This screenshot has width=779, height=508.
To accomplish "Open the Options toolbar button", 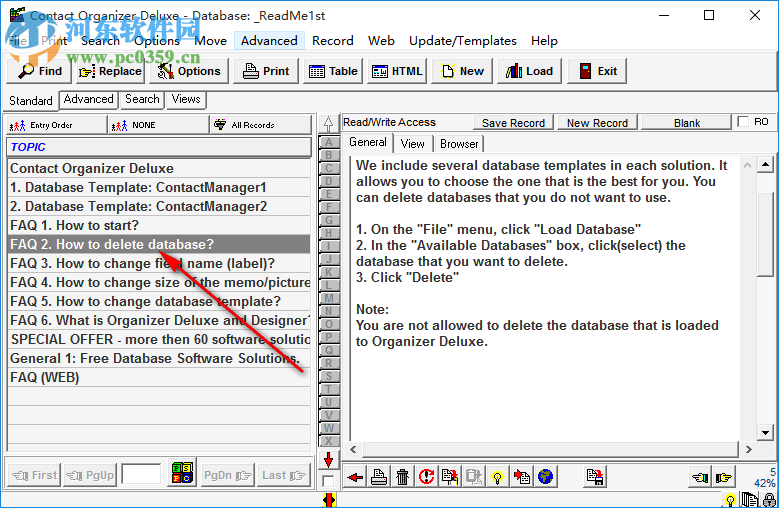I will click(189, 71).
